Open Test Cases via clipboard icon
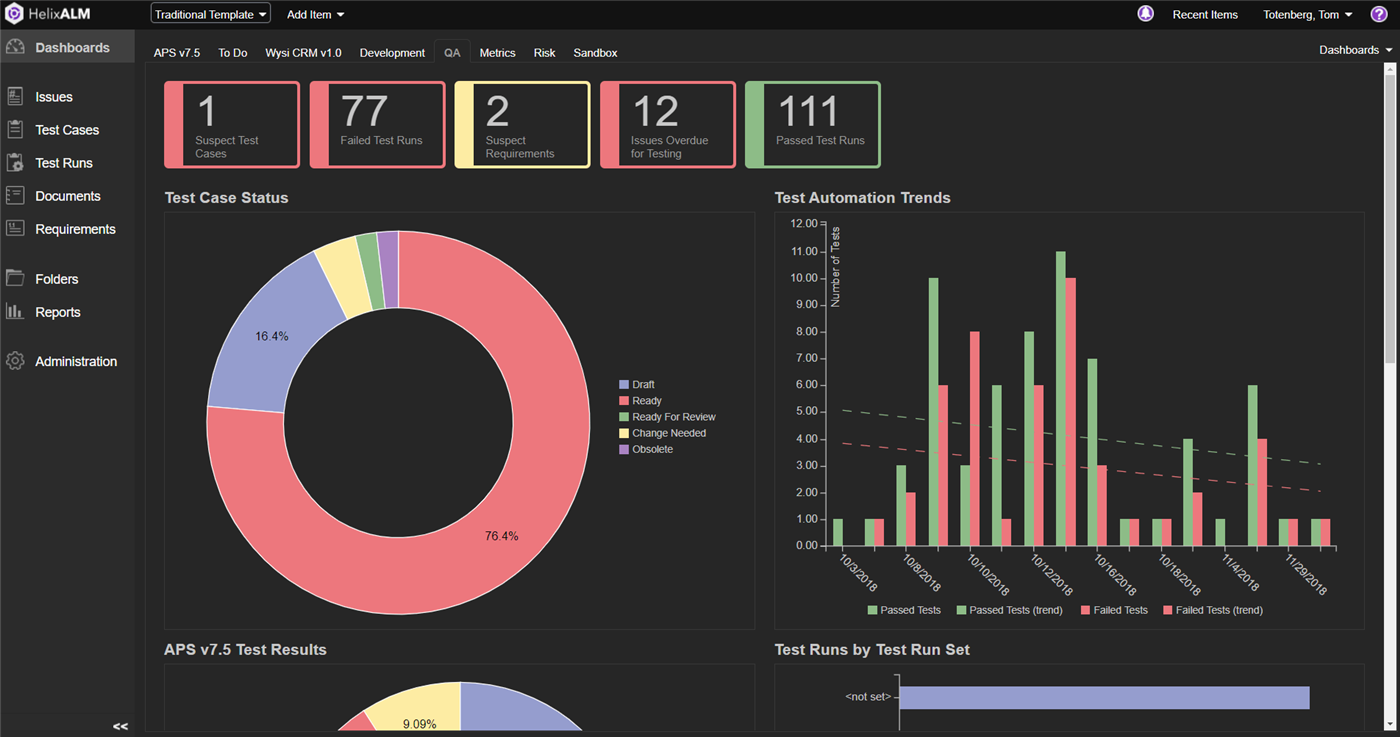Screen dimensions: 1400x737 tap(15, 130)
